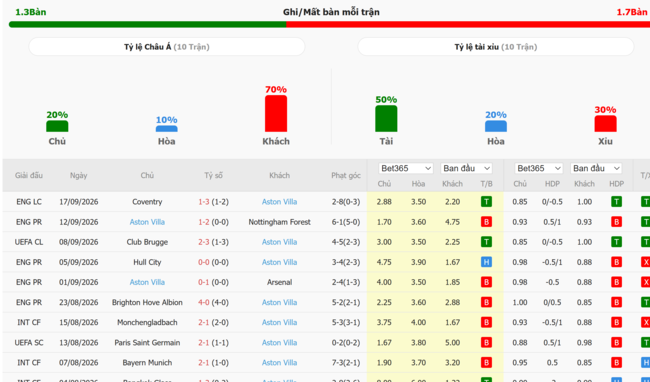The height and width of the screenshot is (382, 650).
Task: Select the Tỷ lệ Châu Á (10 Trận) tab
Action: (x=167, y=47)
